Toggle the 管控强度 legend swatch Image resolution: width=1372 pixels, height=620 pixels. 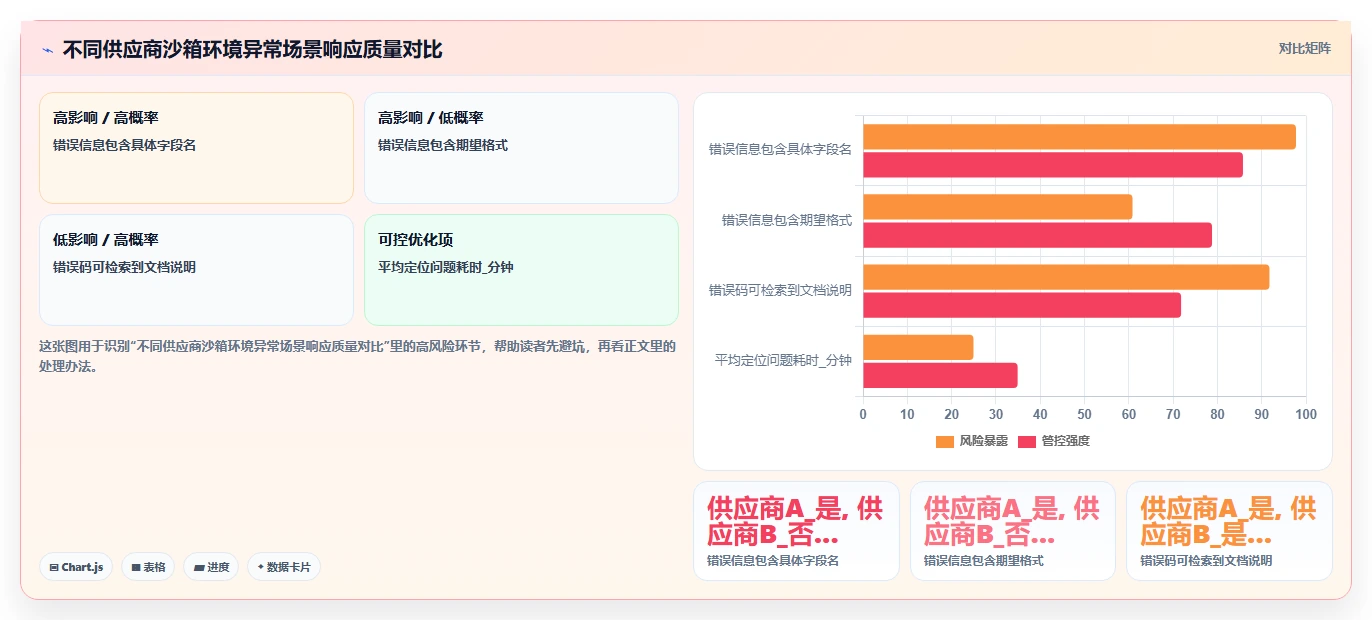point(1027,441)
